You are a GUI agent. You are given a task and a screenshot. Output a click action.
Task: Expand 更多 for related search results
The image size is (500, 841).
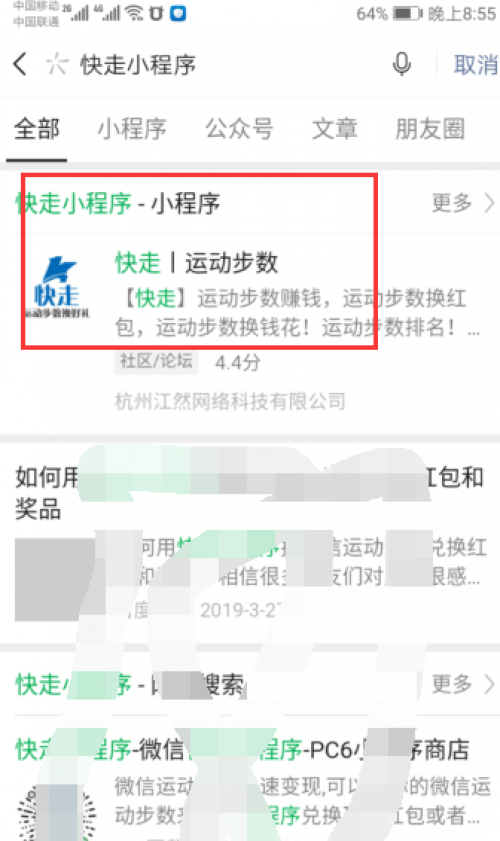click(x=462, y=684)
